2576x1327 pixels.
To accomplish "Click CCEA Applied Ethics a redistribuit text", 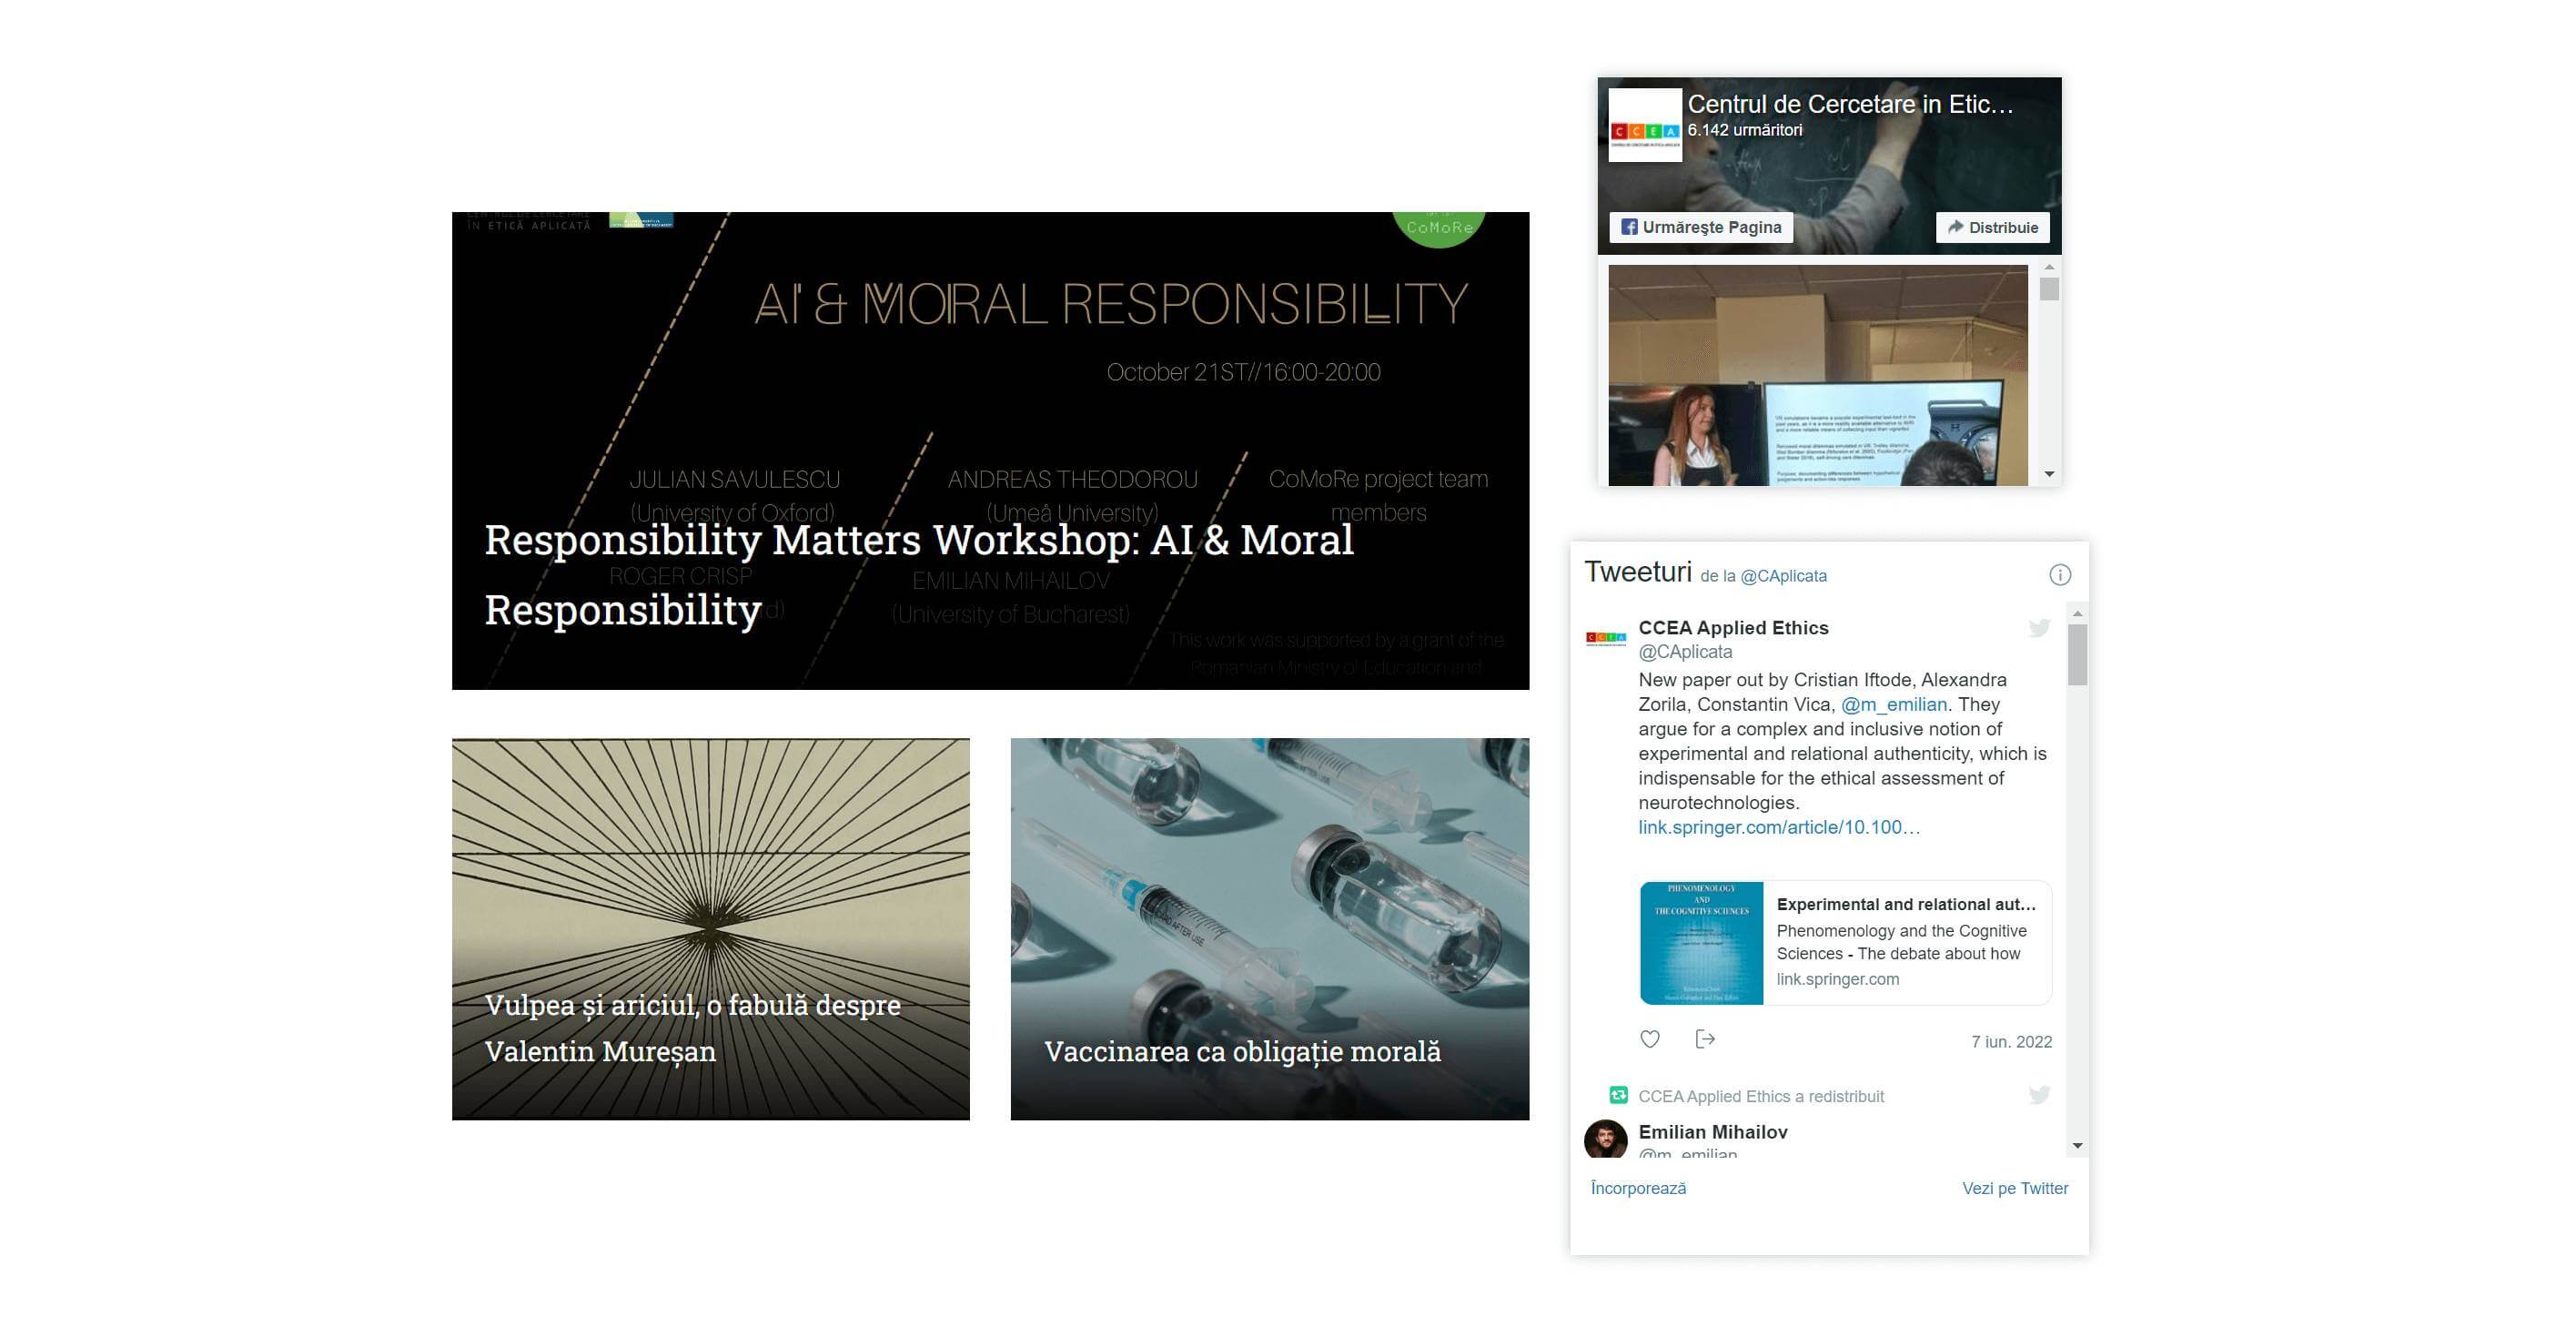I will pos(1761,1096).
